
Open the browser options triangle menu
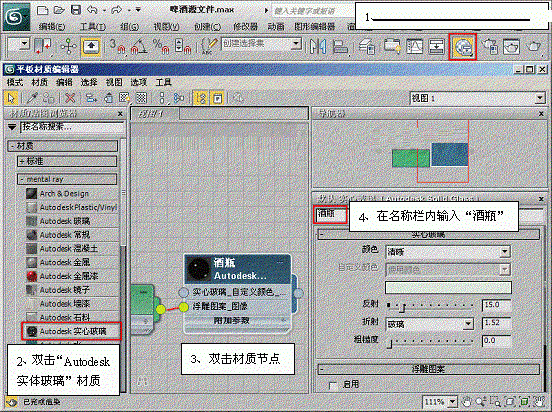pos(12,127)
